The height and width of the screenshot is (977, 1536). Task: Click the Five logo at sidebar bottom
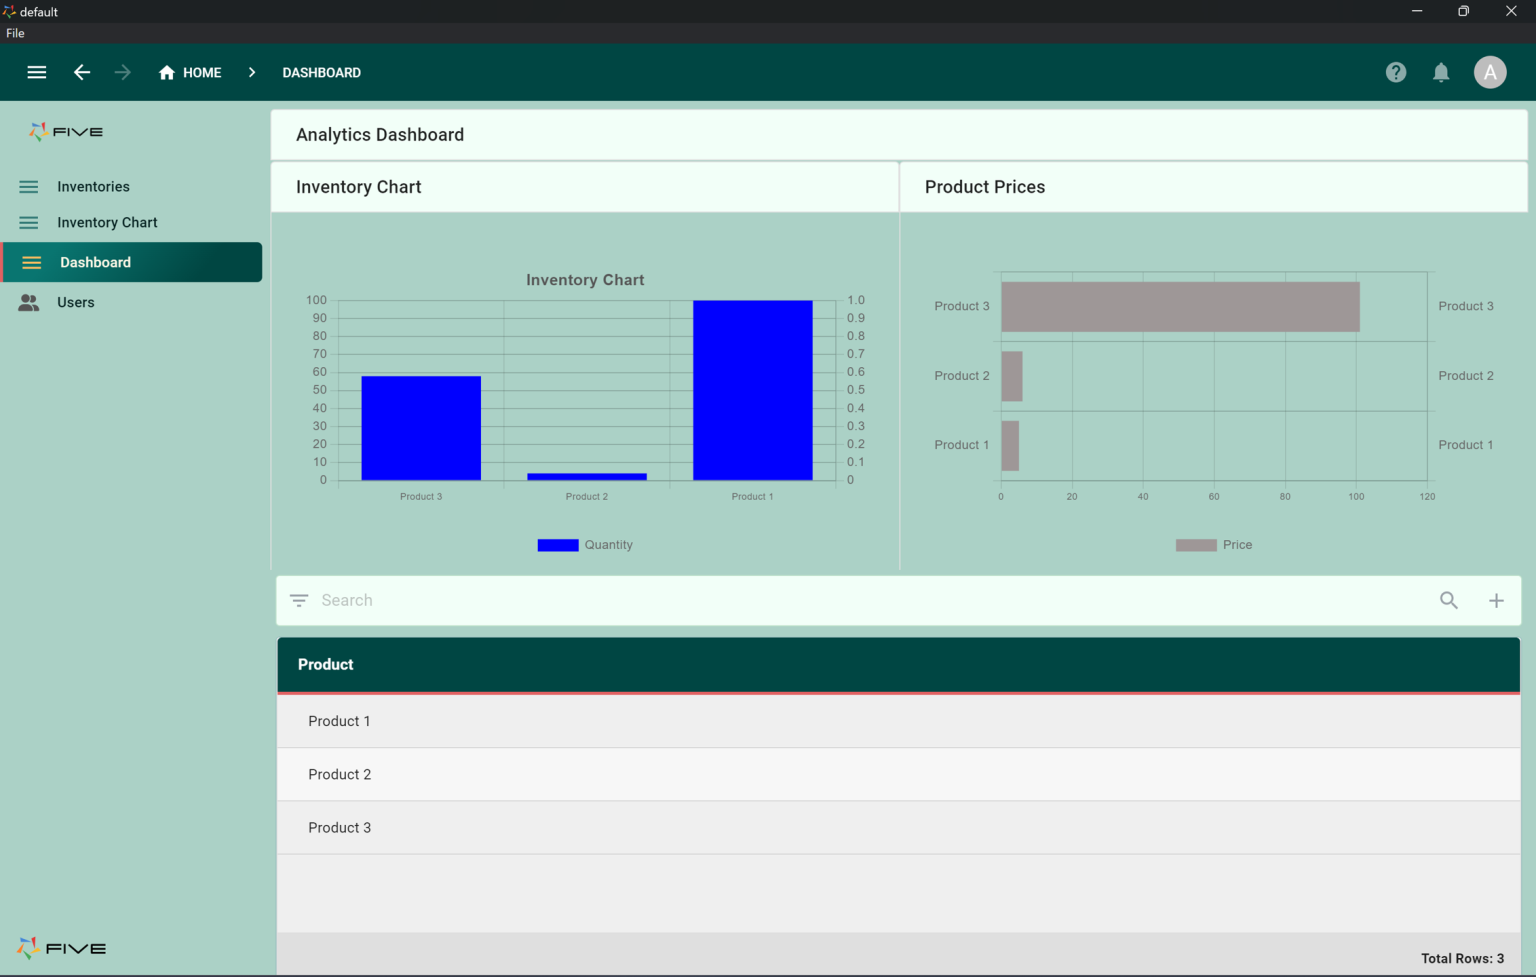(61, 948)
